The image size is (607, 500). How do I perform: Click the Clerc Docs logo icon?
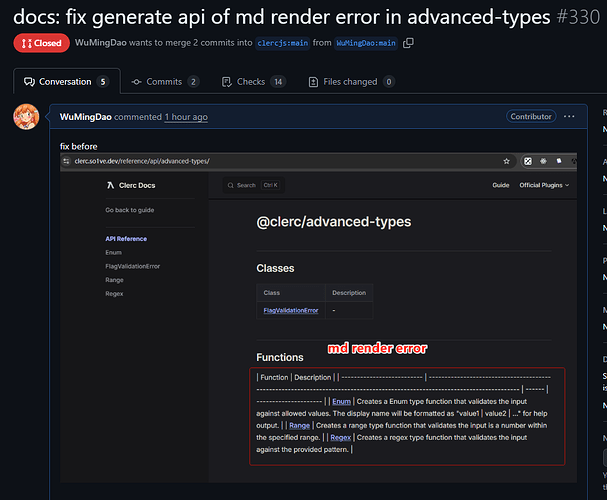click(111, 185)
